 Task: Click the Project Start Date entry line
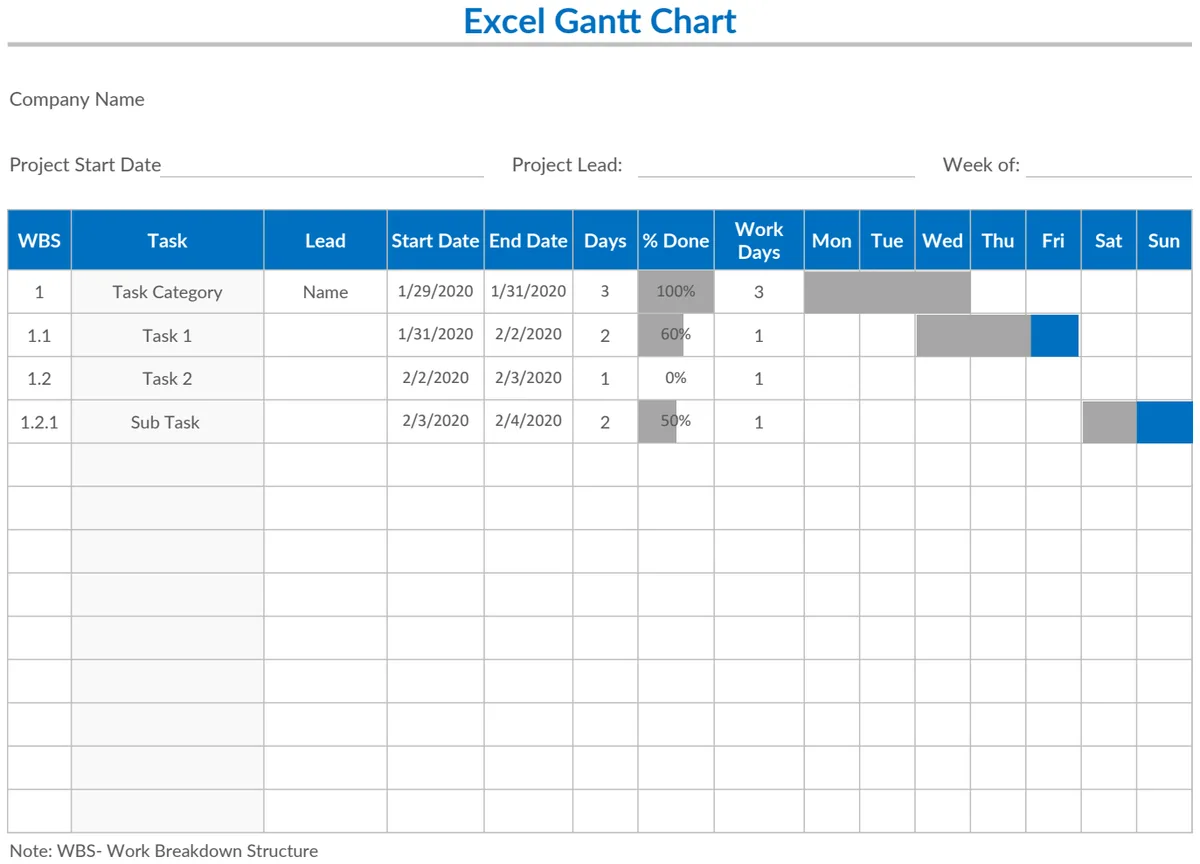point(322,166)
